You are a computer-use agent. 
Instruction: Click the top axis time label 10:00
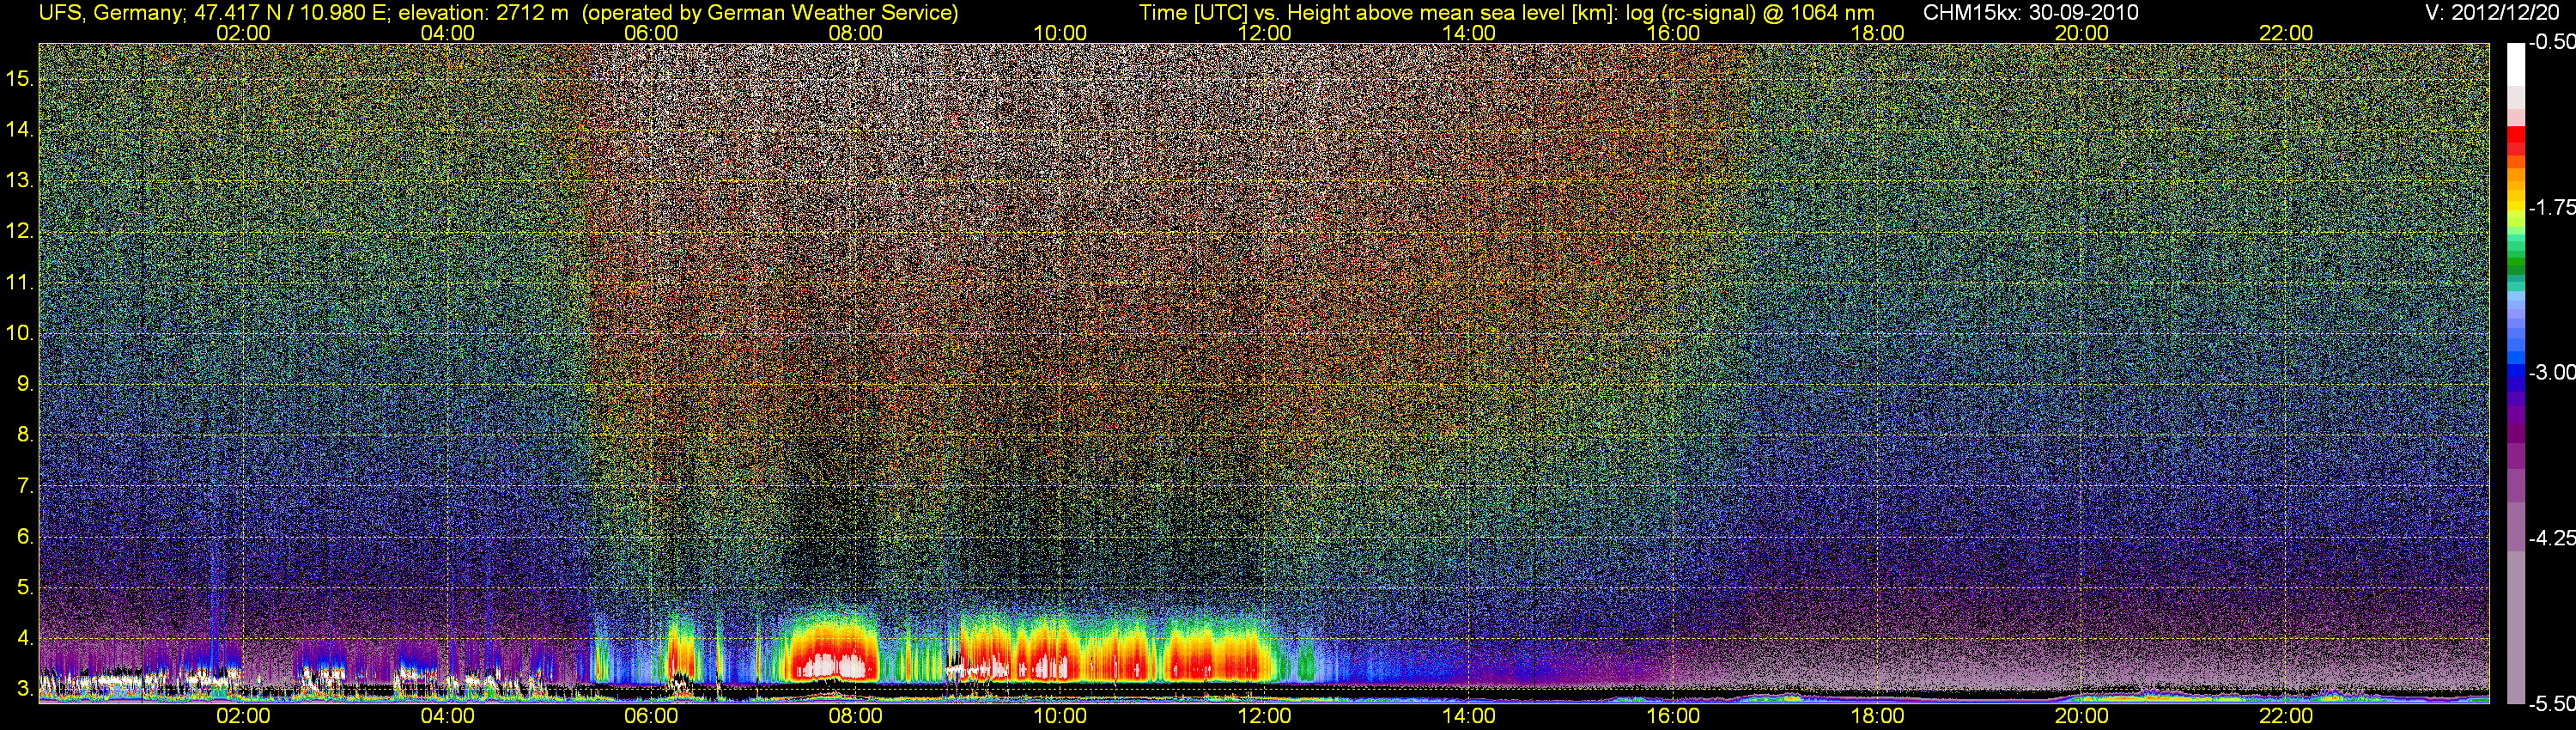(x=1060, y=33)
